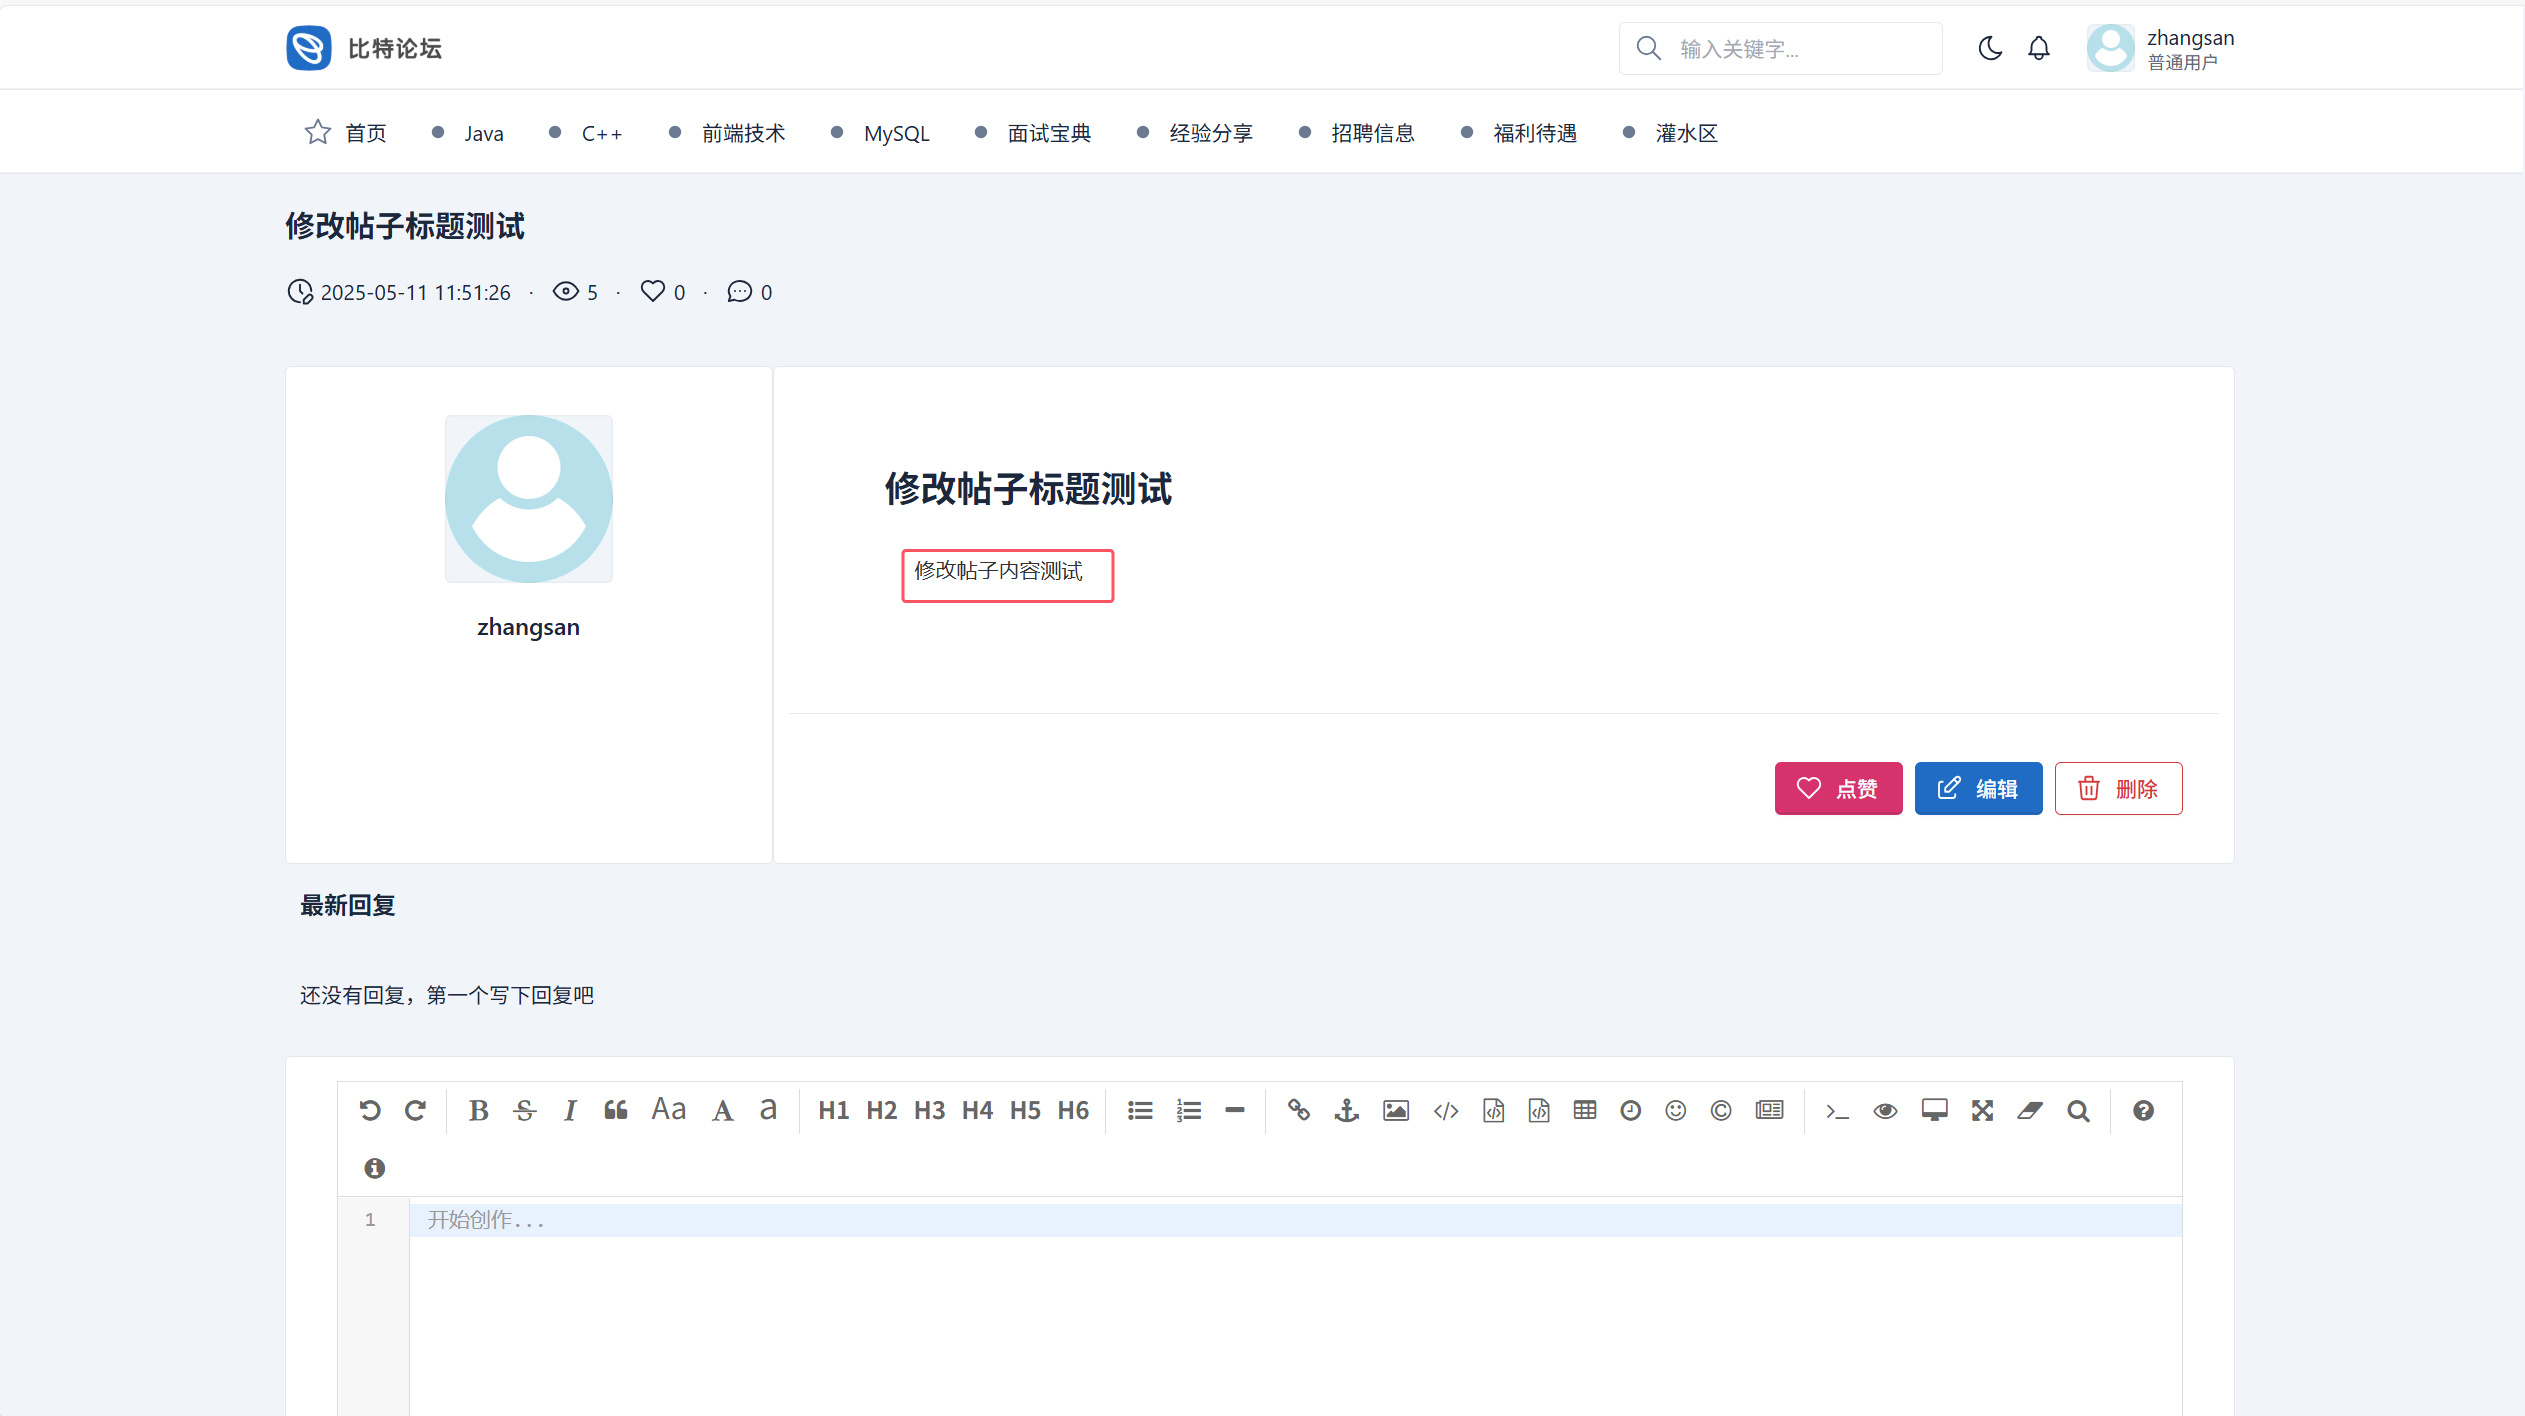Image resolution: width=2525 pixels, height=1416 pixels.
Task: Open the emoji picker icon
Action: 1676,1110
